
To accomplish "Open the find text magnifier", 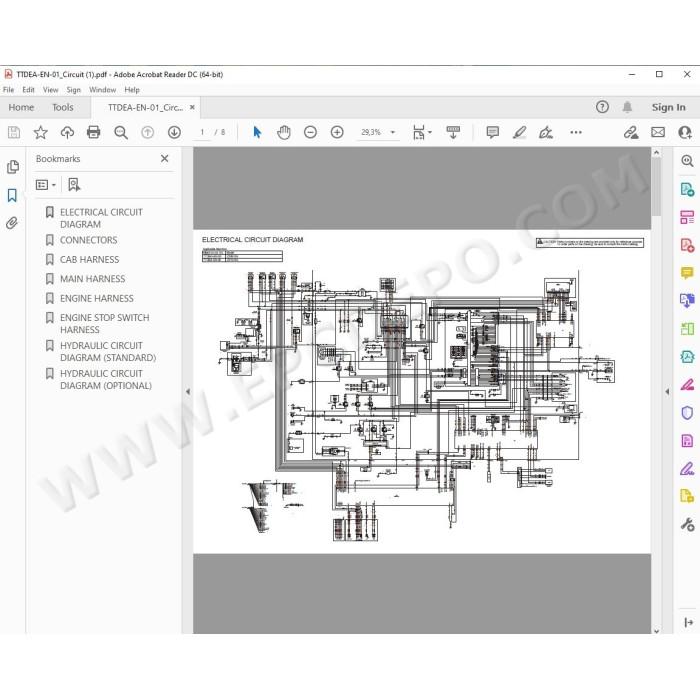I will point(121,132).
